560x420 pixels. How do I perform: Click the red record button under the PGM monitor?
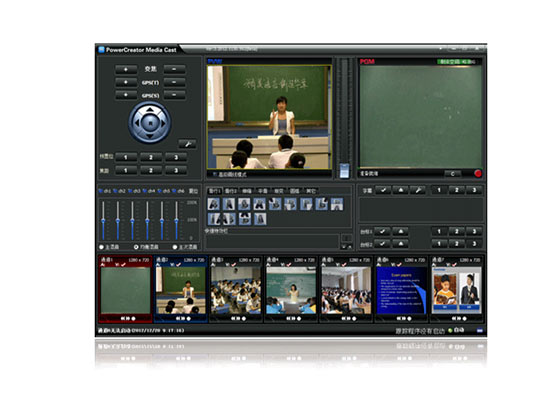point(478,174)
